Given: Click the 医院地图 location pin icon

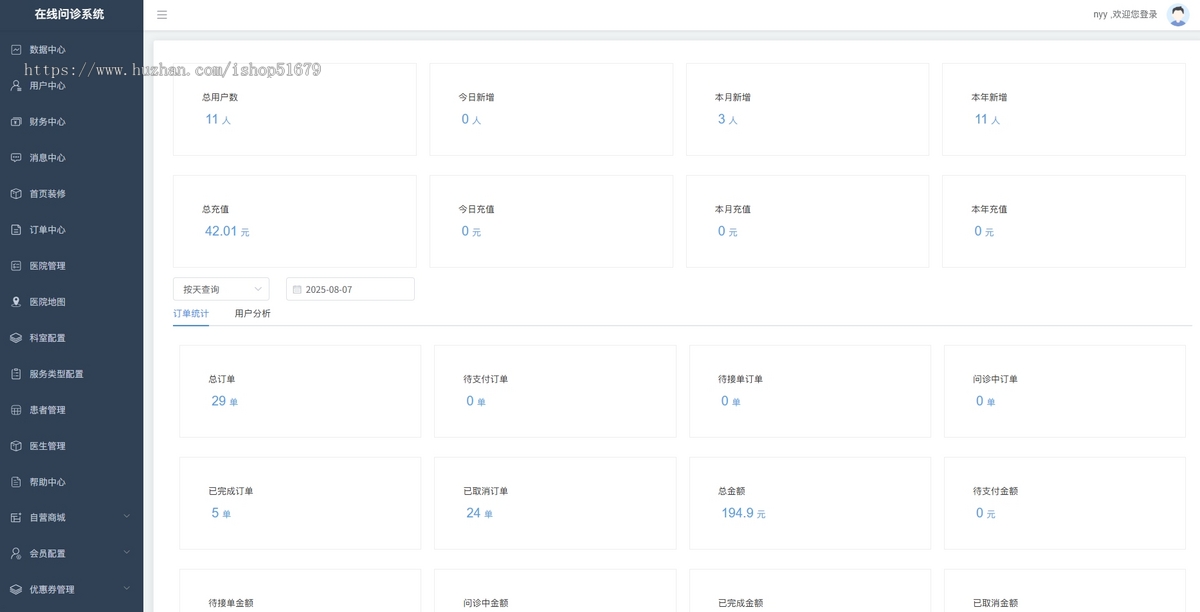Looking at the screenshot, I should point(16,301).
